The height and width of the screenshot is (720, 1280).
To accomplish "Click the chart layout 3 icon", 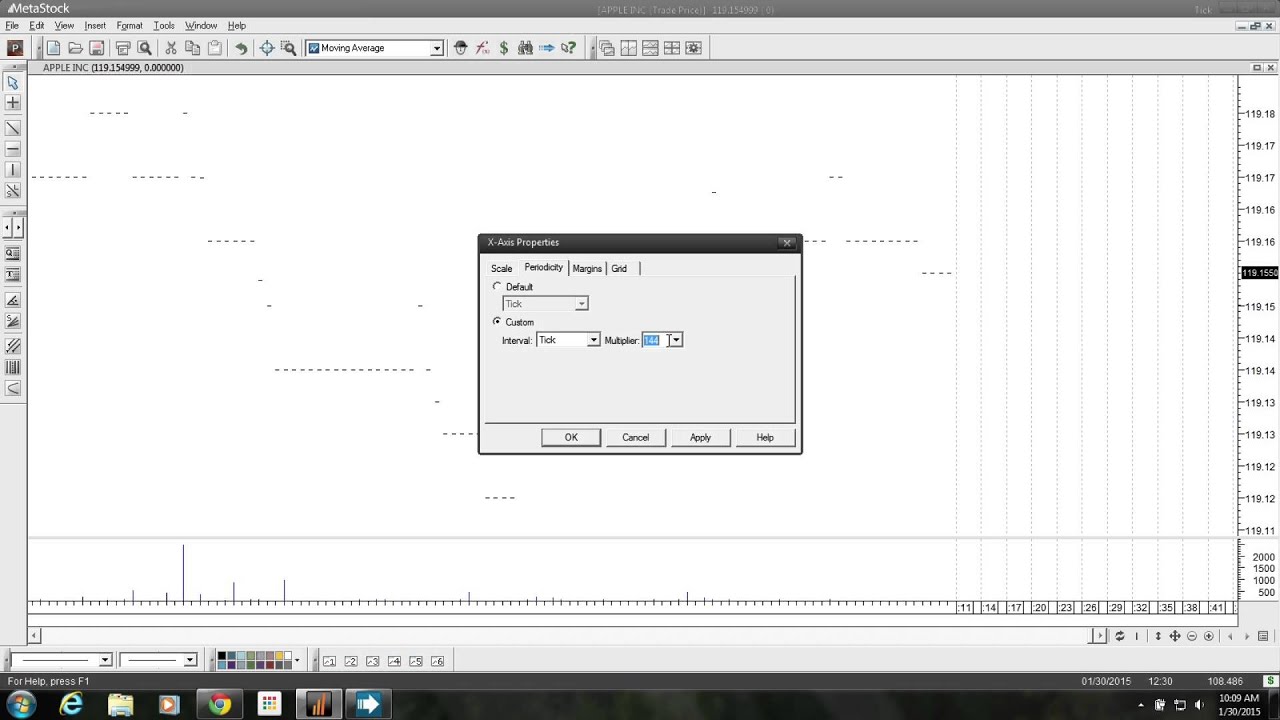I will (x=372, y=661).
